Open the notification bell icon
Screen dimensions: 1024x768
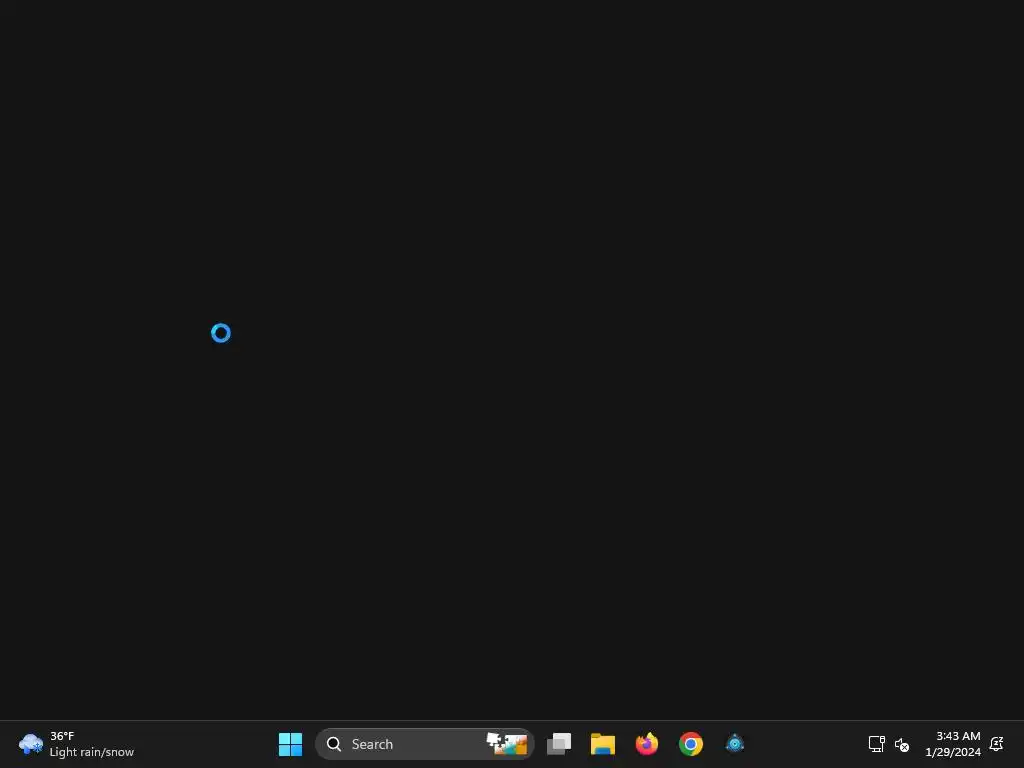click(997, 743)
